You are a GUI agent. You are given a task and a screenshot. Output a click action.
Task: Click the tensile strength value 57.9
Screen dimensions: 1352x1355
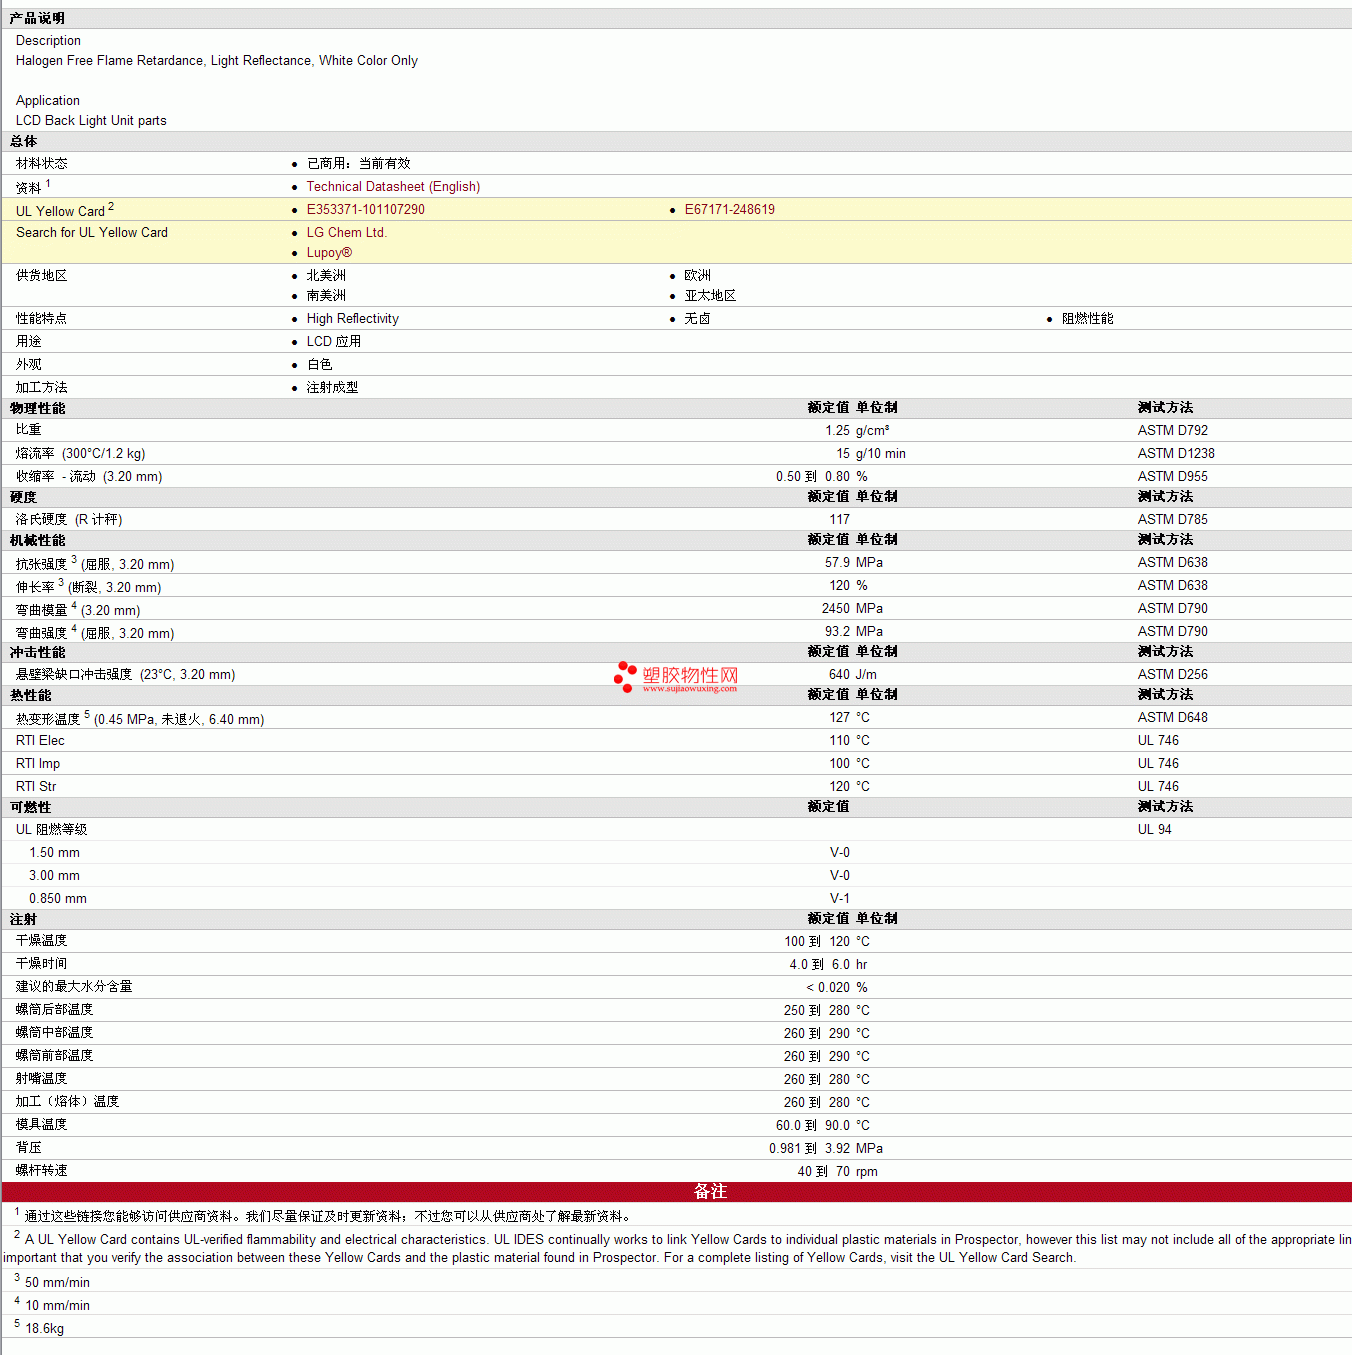tap(837, 562)
